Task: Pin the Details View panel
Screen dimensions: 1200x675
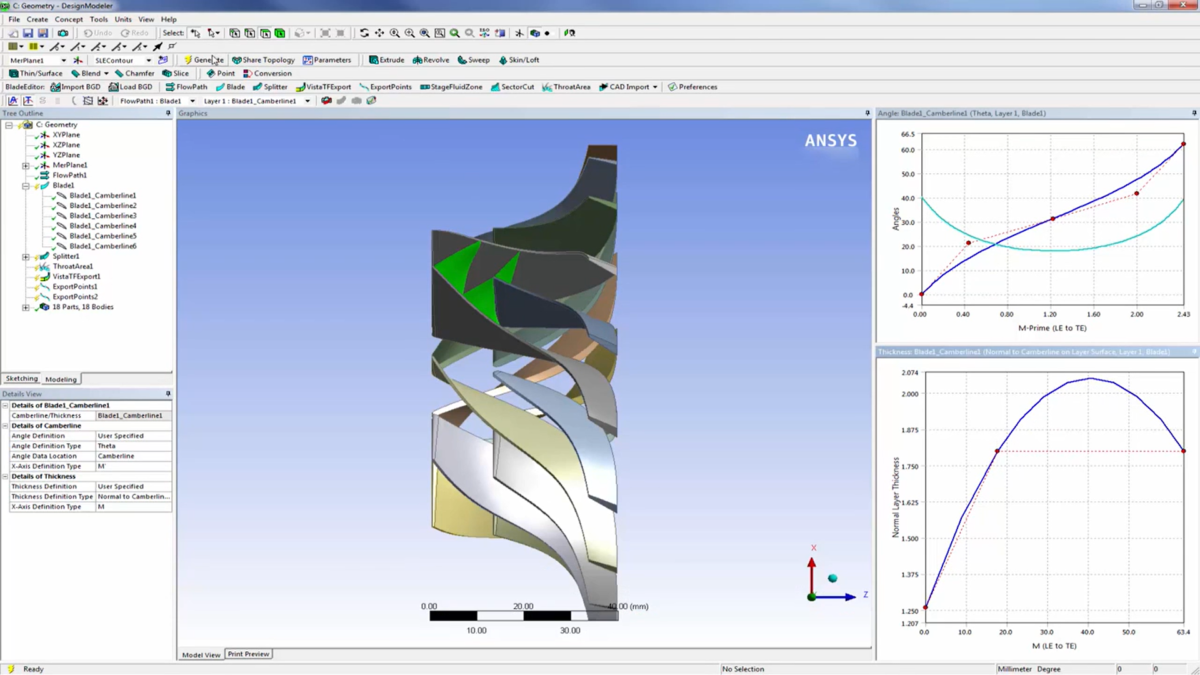Action: tap(168, 394)
